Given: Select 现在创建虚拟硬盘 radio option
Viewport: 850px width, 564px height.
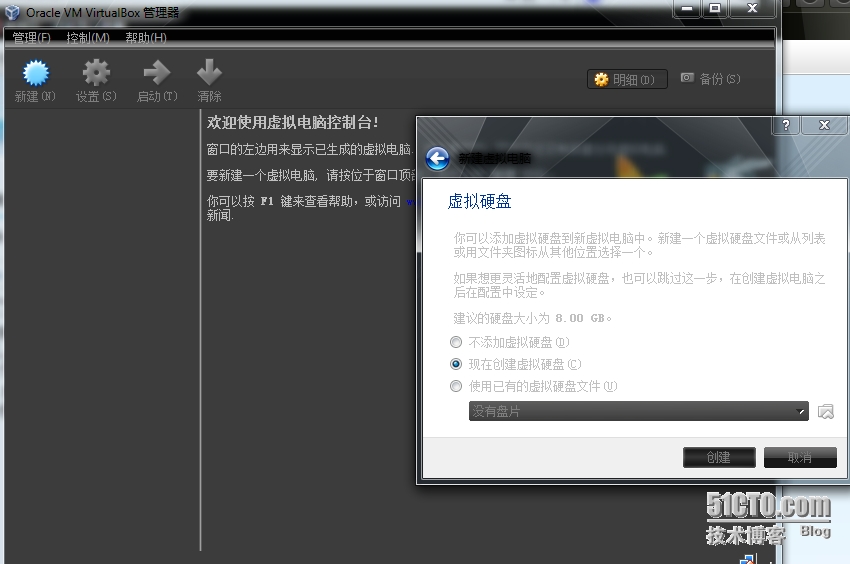Looking at the screenshot, I should pyautogui.click(x=456, y=364).
